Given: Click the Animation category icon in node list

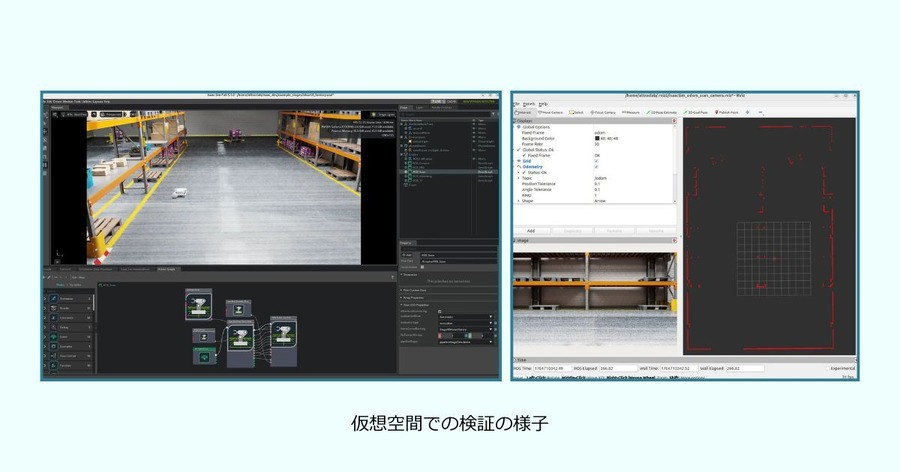Looking at the screenshot, I should pyautogui.click(x=53, y=299).
